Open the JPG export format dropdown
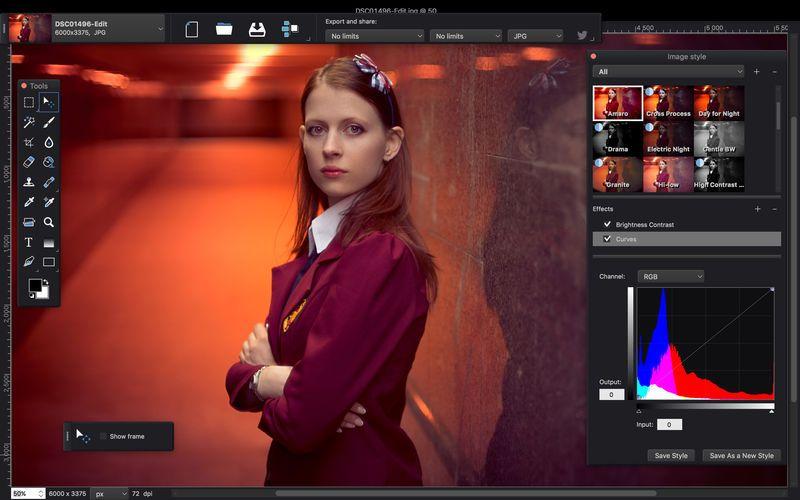The width and height of the screenshot is (800, 500). [536, 36]
